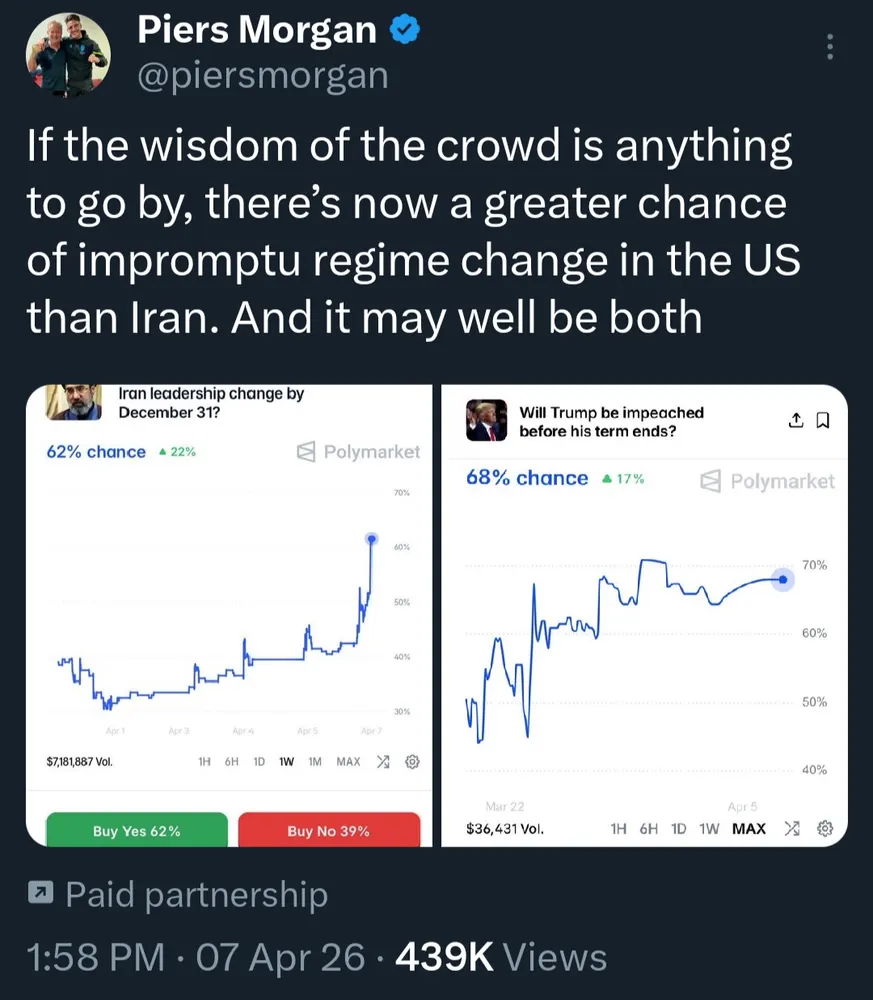Open settings gear on Trump impeachment chart
The image size is (873, 1000).
coord(824,829)
